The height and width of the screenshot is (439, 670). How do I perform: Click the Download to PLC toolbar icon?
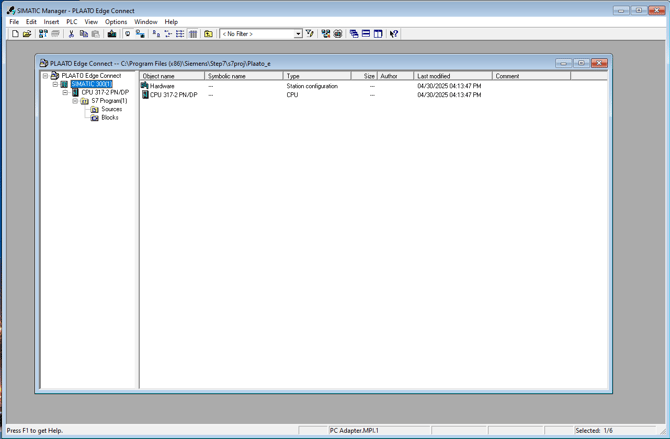point(112,34)
